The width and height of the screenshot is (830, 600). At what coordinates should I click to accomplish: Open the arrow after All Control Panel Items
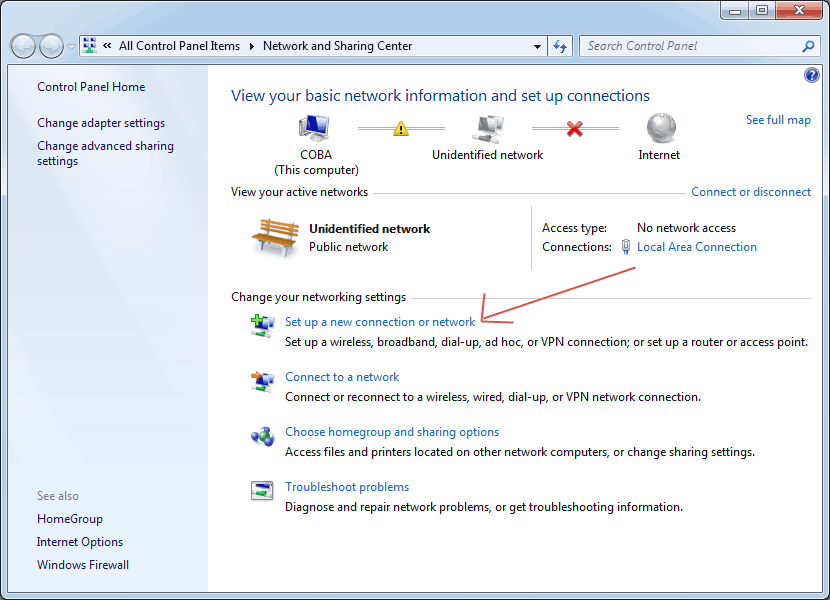click(251, 46)
